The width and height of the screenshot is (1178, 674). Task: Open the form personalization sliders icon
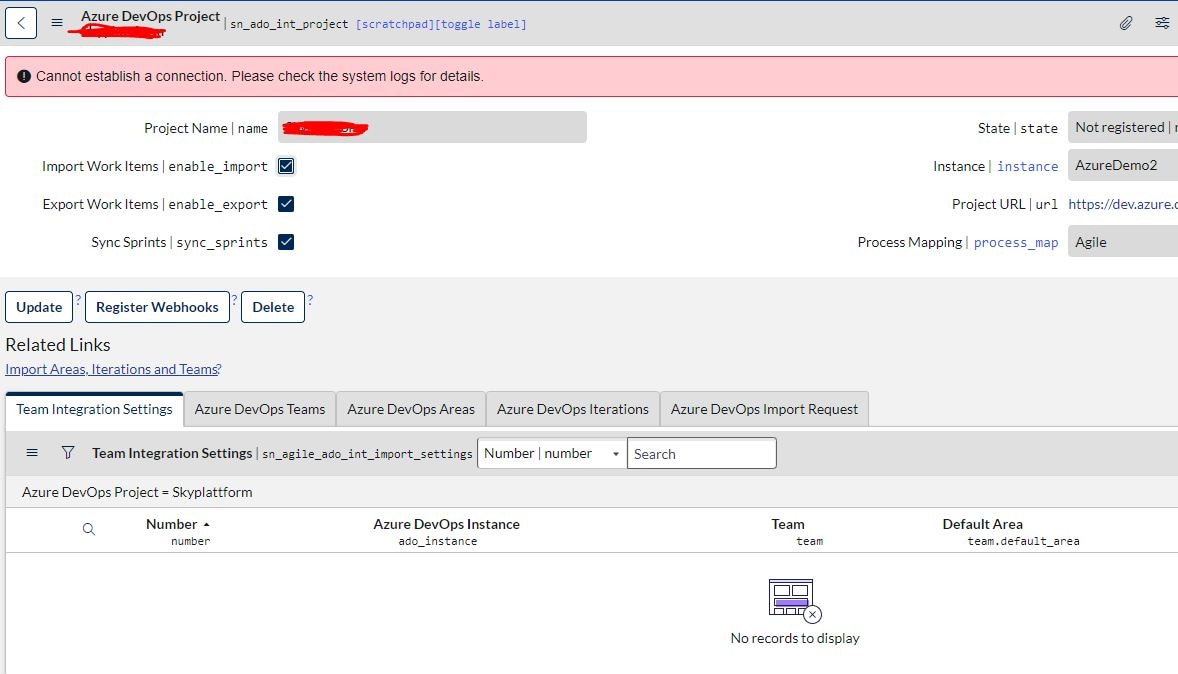[x=1161, y=22]
